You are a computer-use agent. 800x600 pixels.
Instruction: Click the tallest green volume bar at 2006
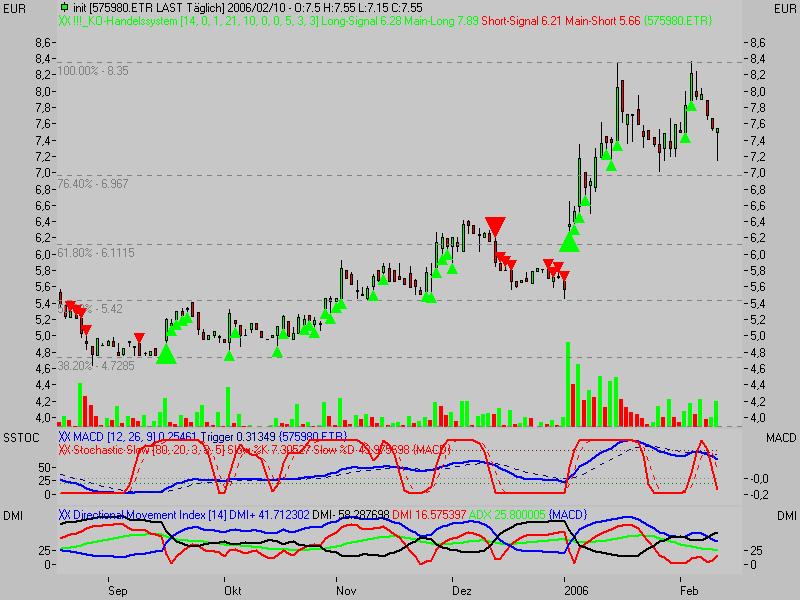[568, 383]
